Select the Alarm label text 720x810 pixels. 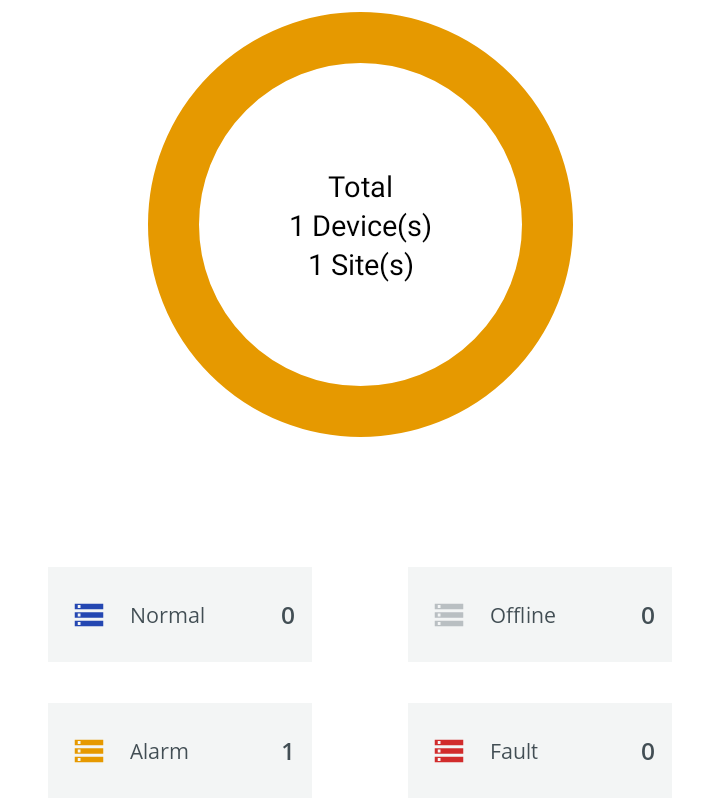pos(159,751)
